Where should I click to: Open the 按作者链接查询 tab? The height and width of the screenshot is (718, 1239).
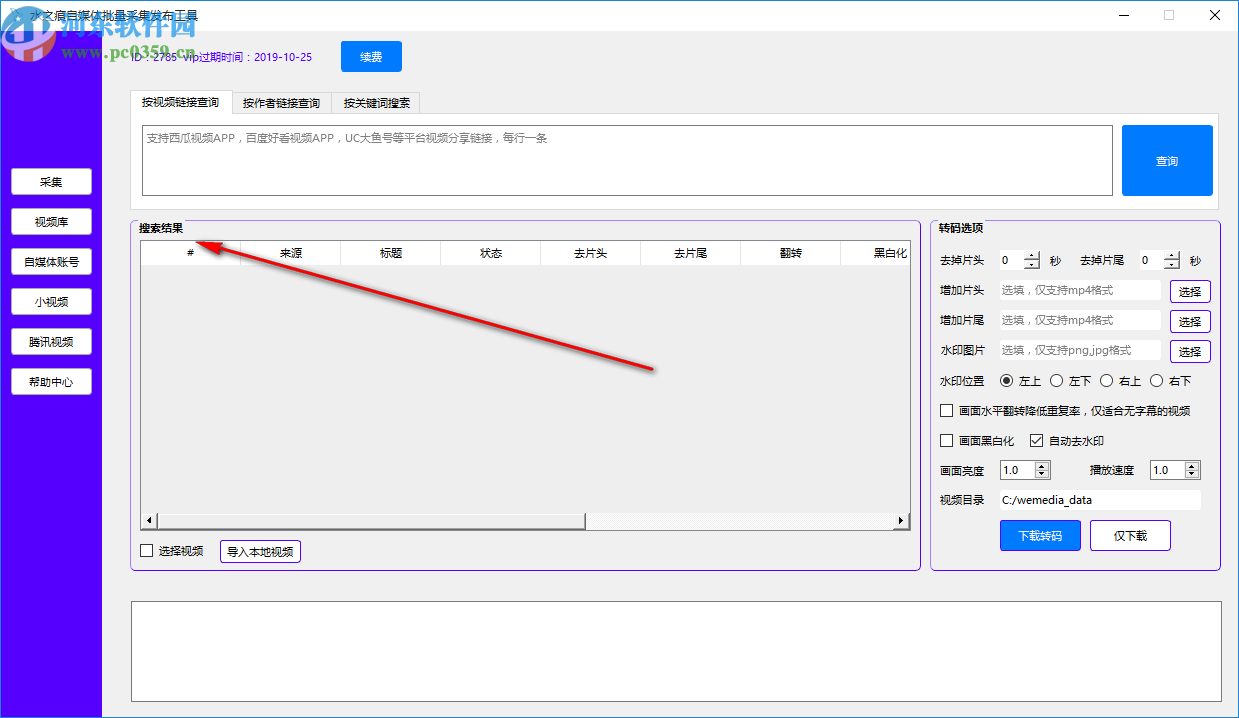pyautogui.click(x=281, y=102)
